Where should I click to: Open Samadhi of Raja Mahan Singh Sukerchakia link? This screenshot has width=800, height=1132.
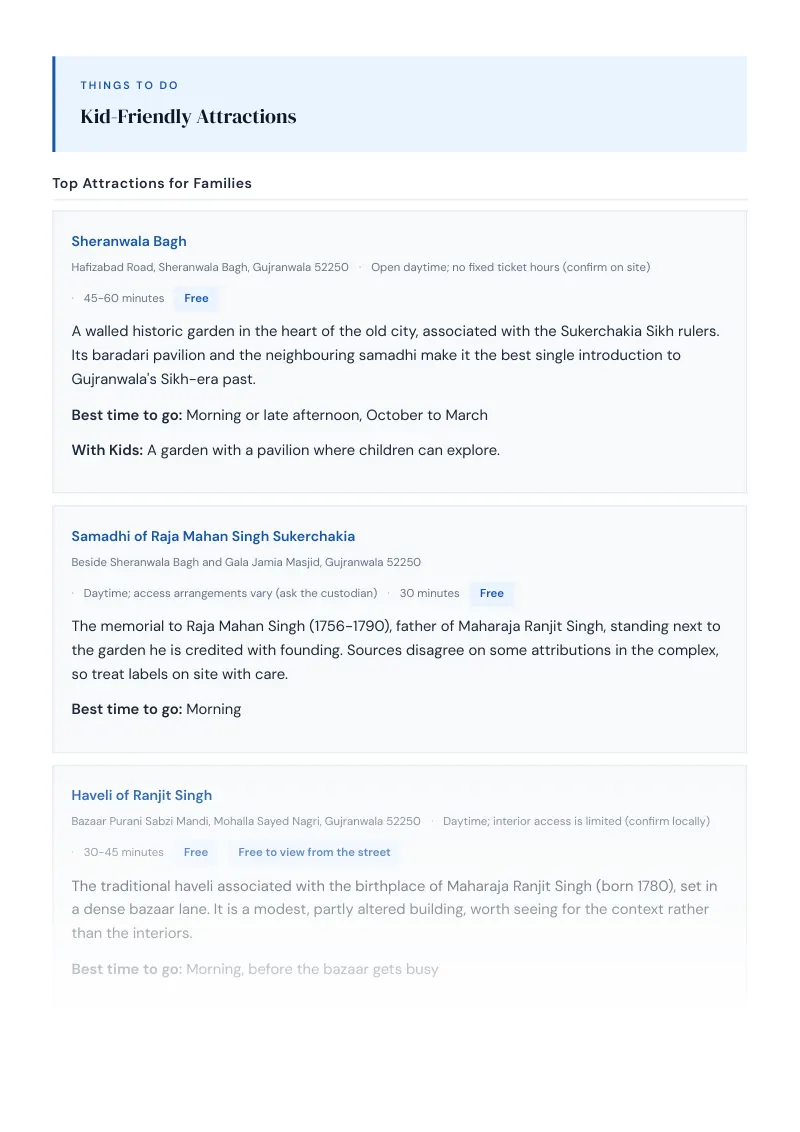(x=213, y=536)
